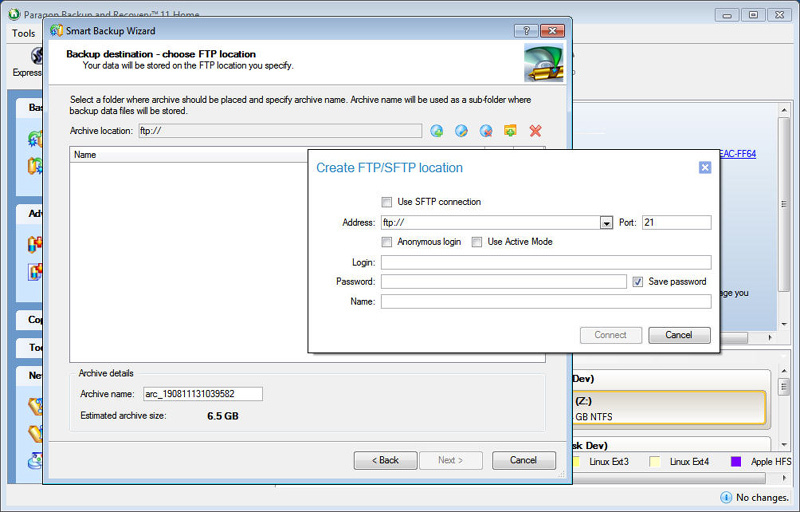Click the info icon next to No changes

tap(726, 497)
